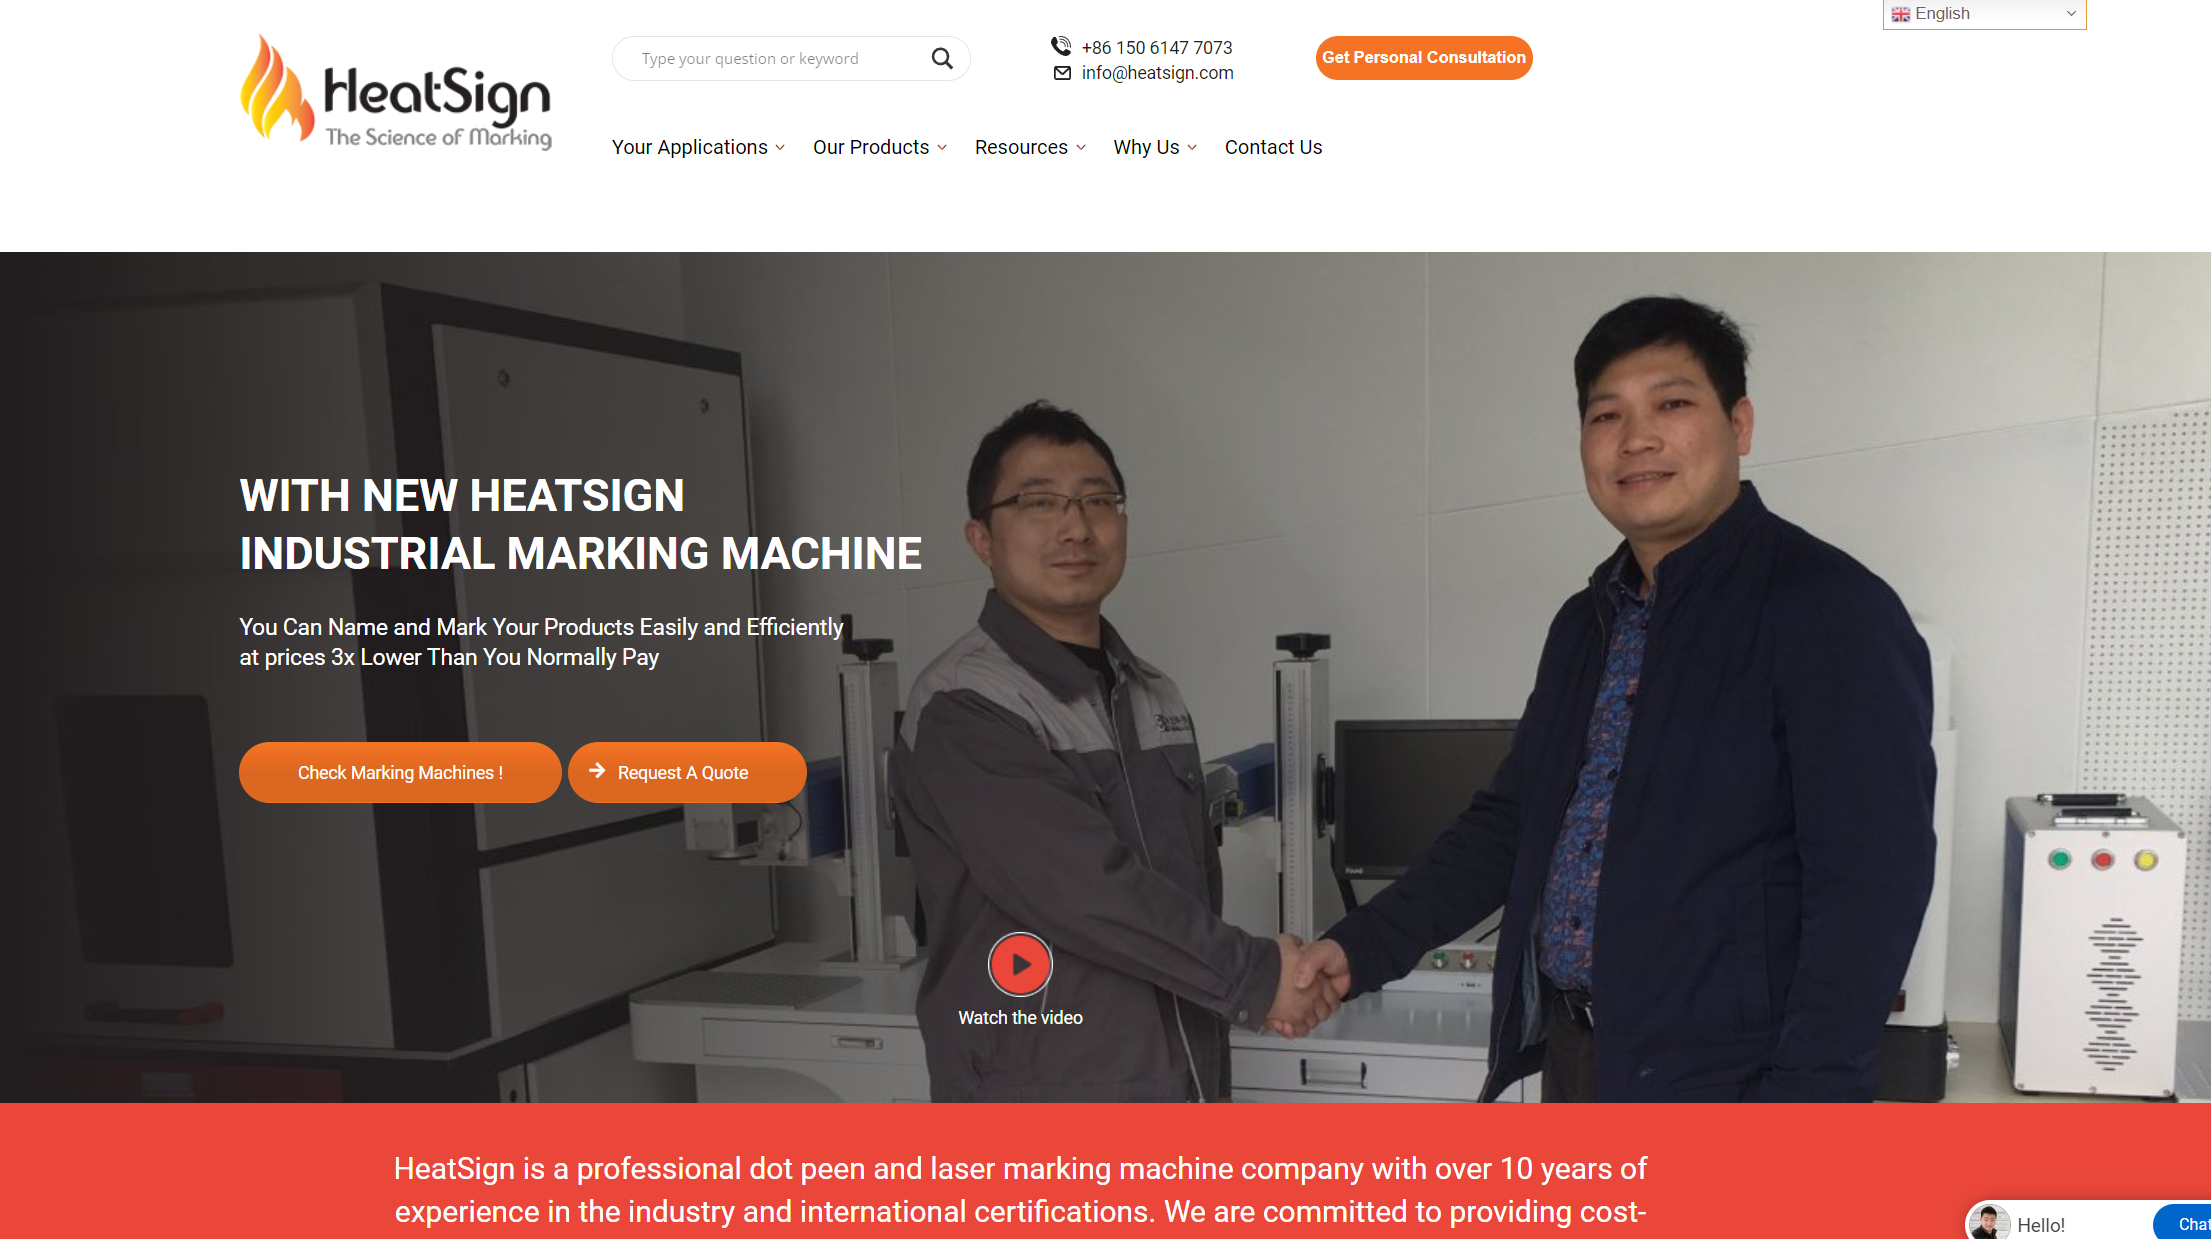The image size is (2211, 1239).
Task: Click the arrow icon on Request A Quote
Action: [x=597, y=771]
